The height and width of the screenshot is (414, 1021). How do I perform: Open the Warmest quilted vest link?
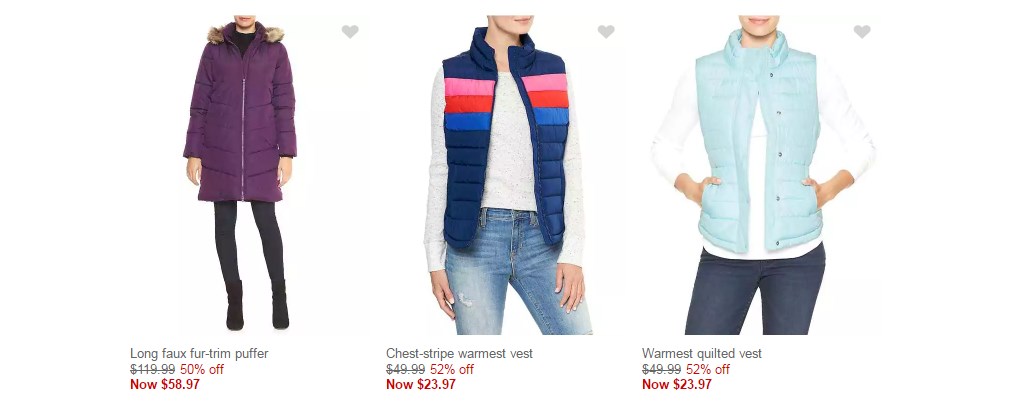(x=702, y=353)
